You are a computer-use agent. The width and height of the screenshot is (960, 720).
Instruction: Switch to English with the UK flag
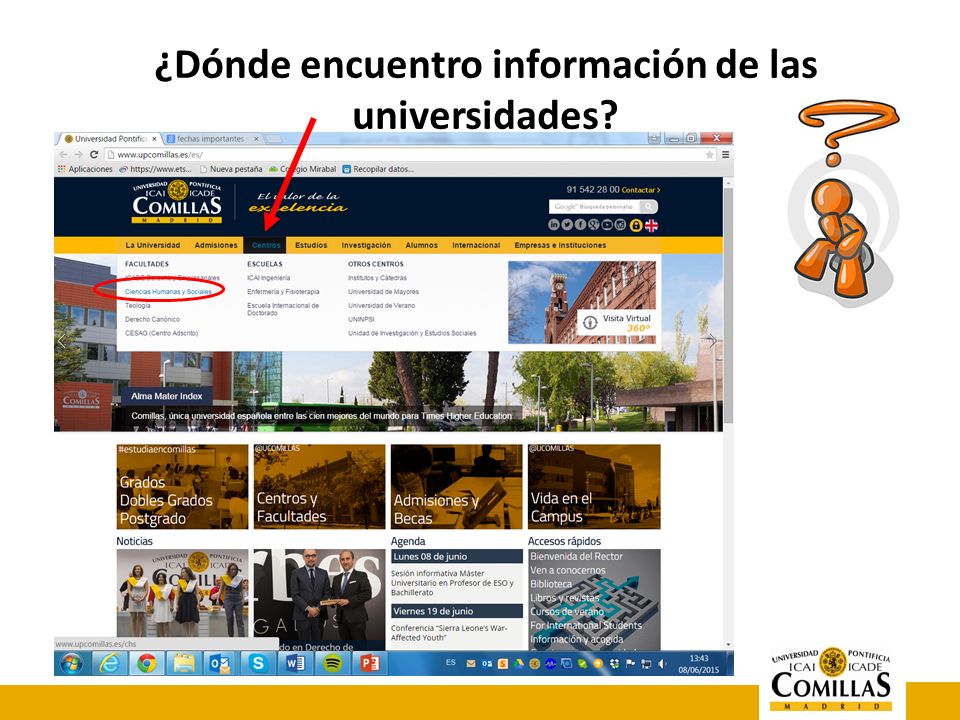(x=651, y=225)
